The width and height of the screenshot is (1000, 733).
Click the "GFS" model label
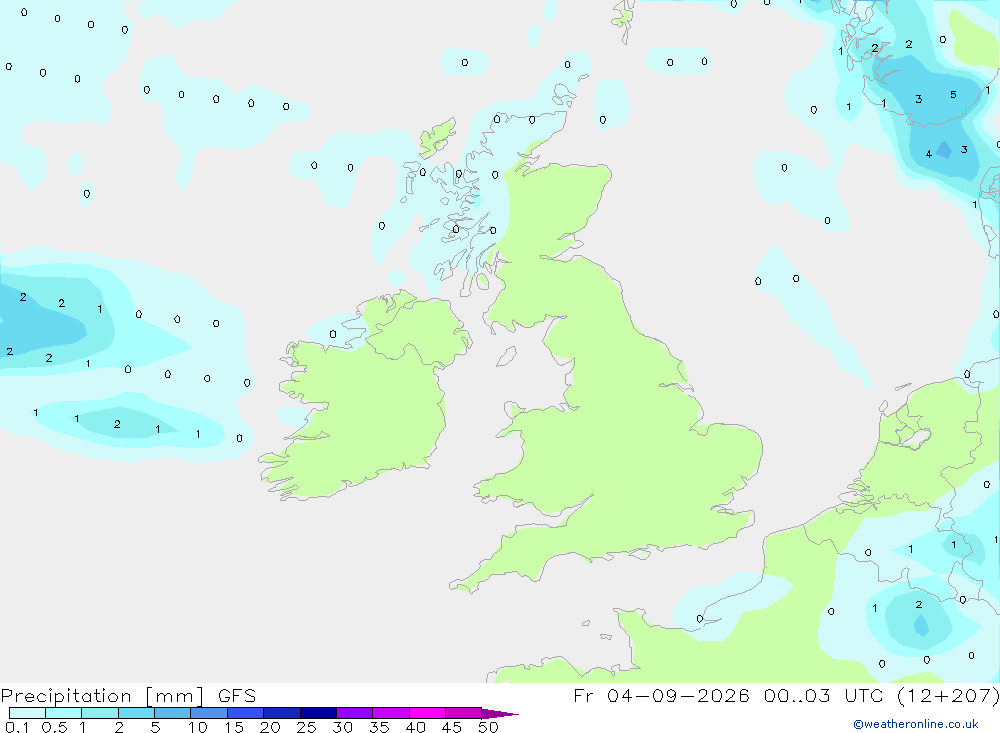(237, 695)
